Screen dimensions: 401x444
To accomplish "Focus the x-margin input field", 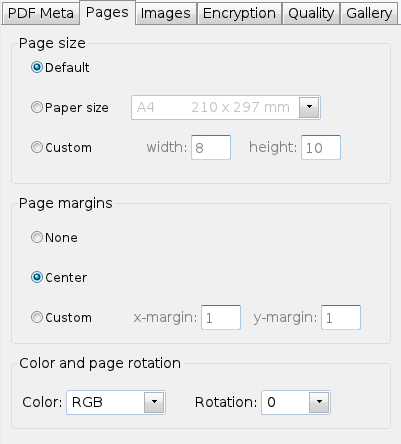I will (x=221, y=317).
